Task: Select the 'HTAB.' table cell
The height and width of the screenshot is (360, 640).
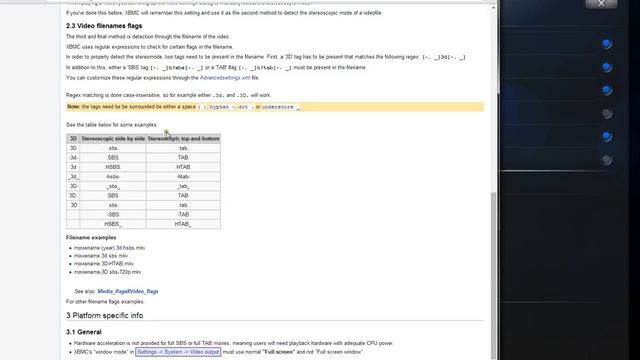Action: click(x=183, y=167)
